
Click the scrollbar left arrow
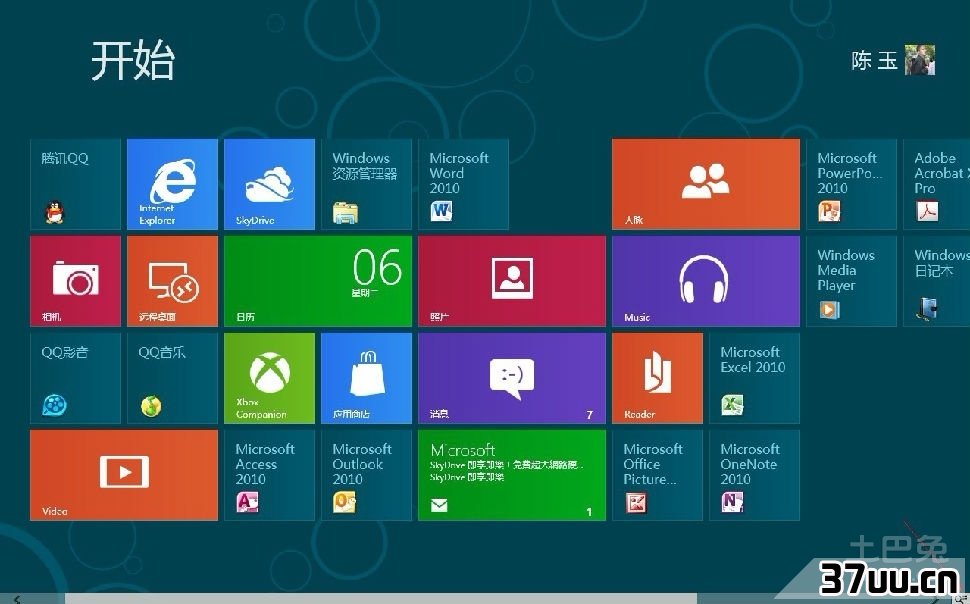tap(17, 598)
